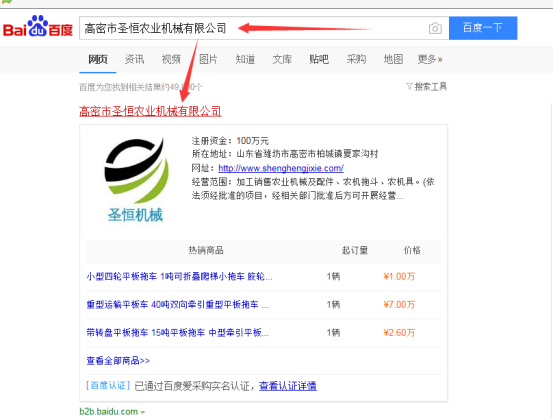The width and height of the screenshot is (554, 418).
Task: Switch to the 图片 tab
Action: [208, 59]
